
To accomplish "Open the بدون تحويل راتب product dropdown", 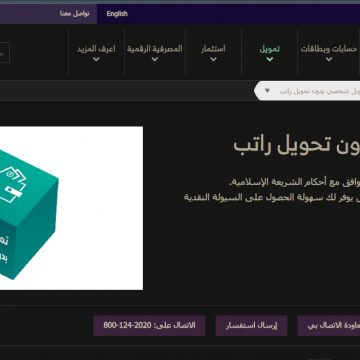I will coord(307,91).
